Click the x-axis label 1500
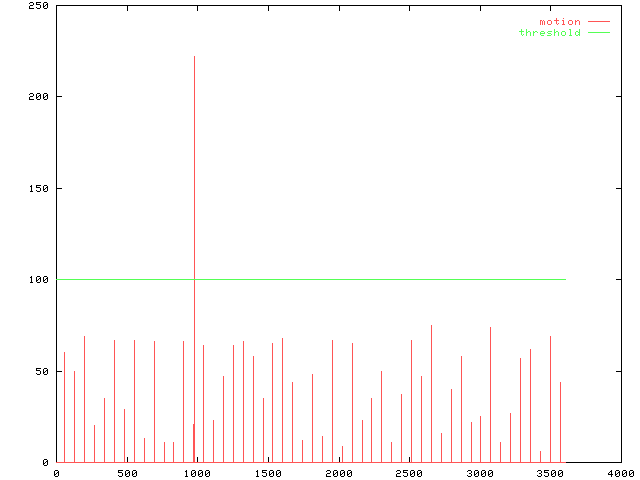640x480 pixels. click(267, 473)
